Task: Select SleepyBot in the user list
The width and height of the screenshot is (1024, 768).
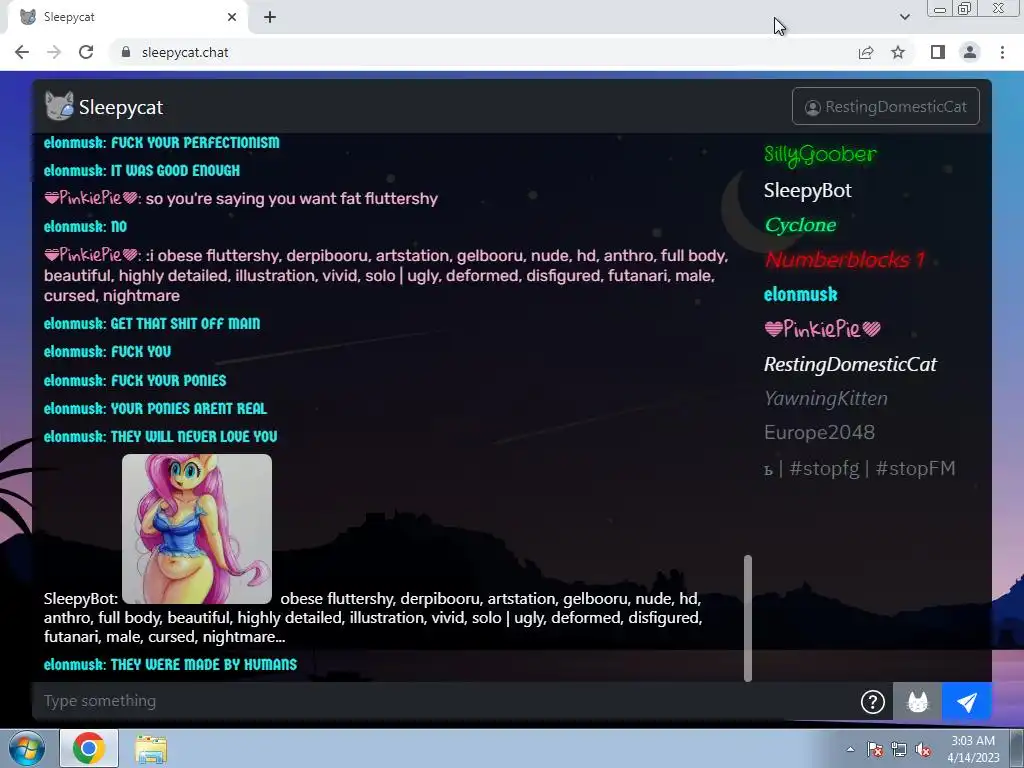Action: (x=808, y=190)
